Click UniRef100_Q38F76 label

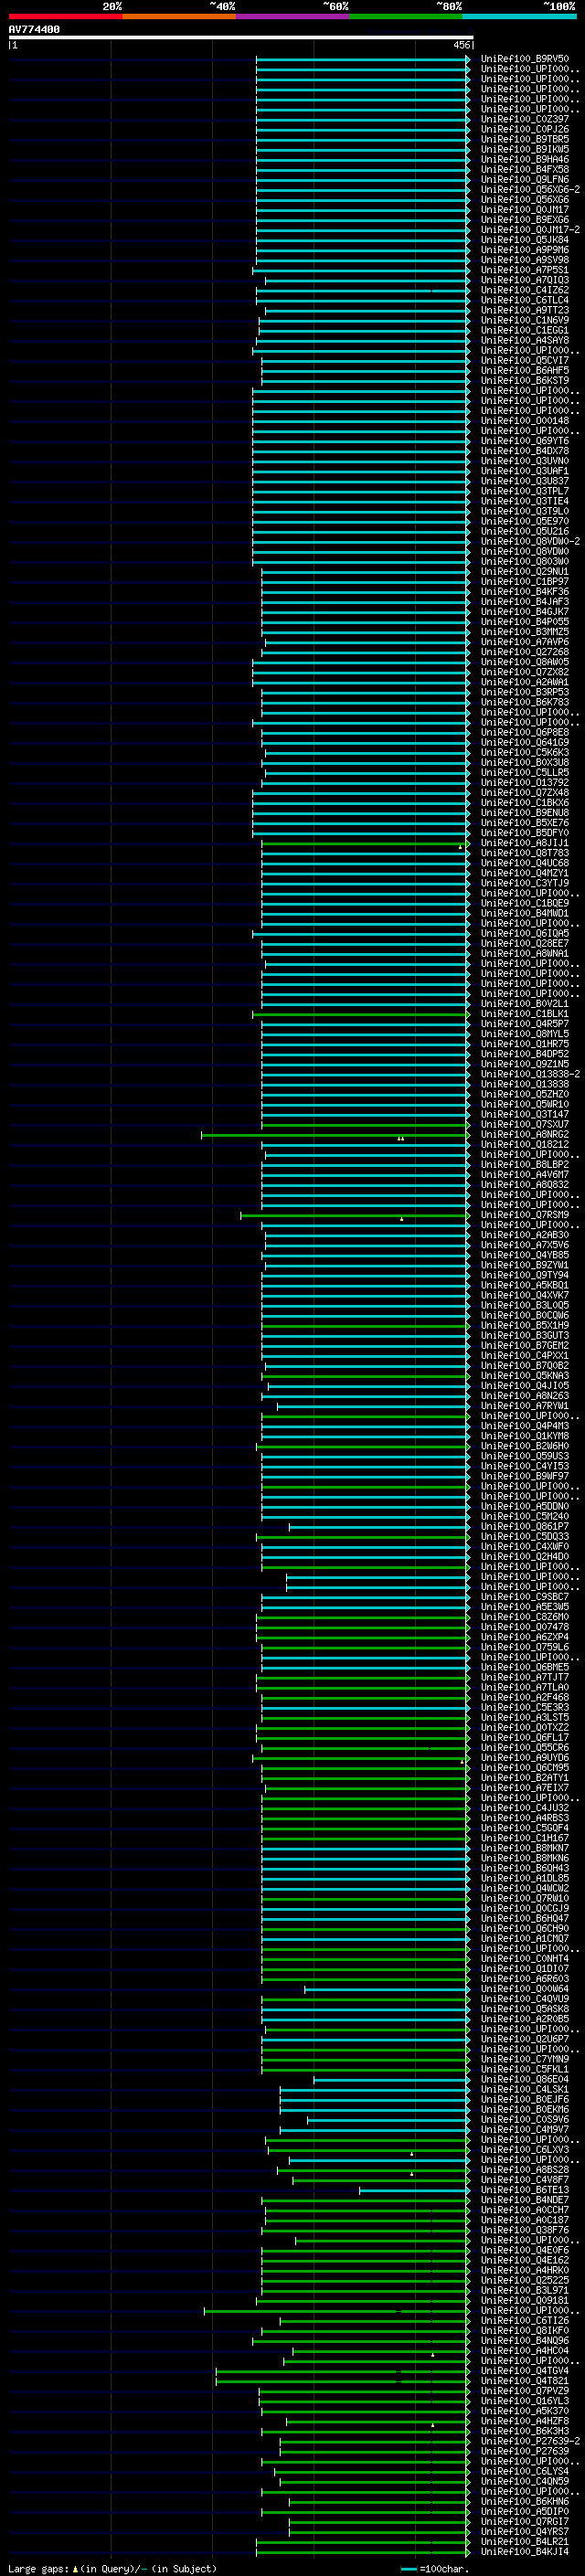coord(525,2230)
